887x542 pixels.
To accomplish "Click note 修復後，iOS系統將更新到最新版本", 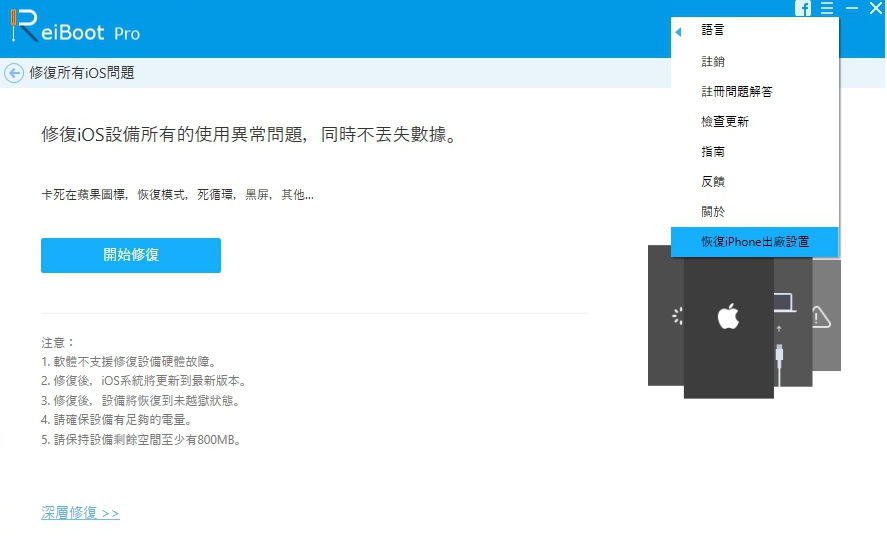I will tap(144, 381).
